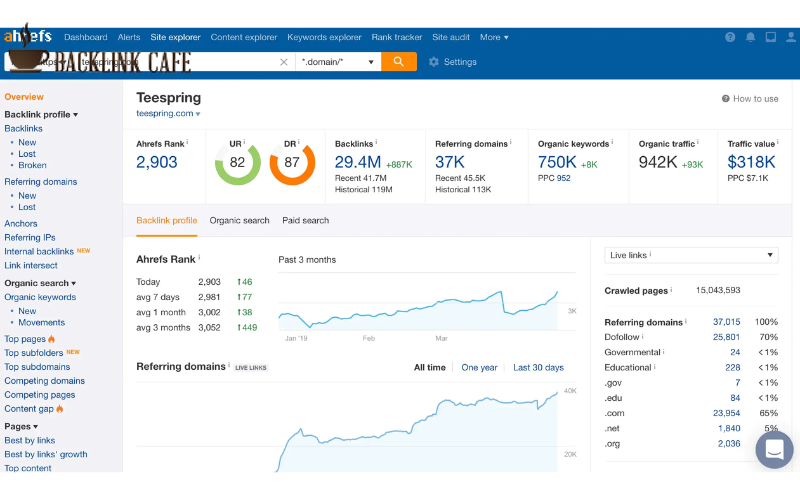
Task: Go to Site audit
Action: coord(451,37)
